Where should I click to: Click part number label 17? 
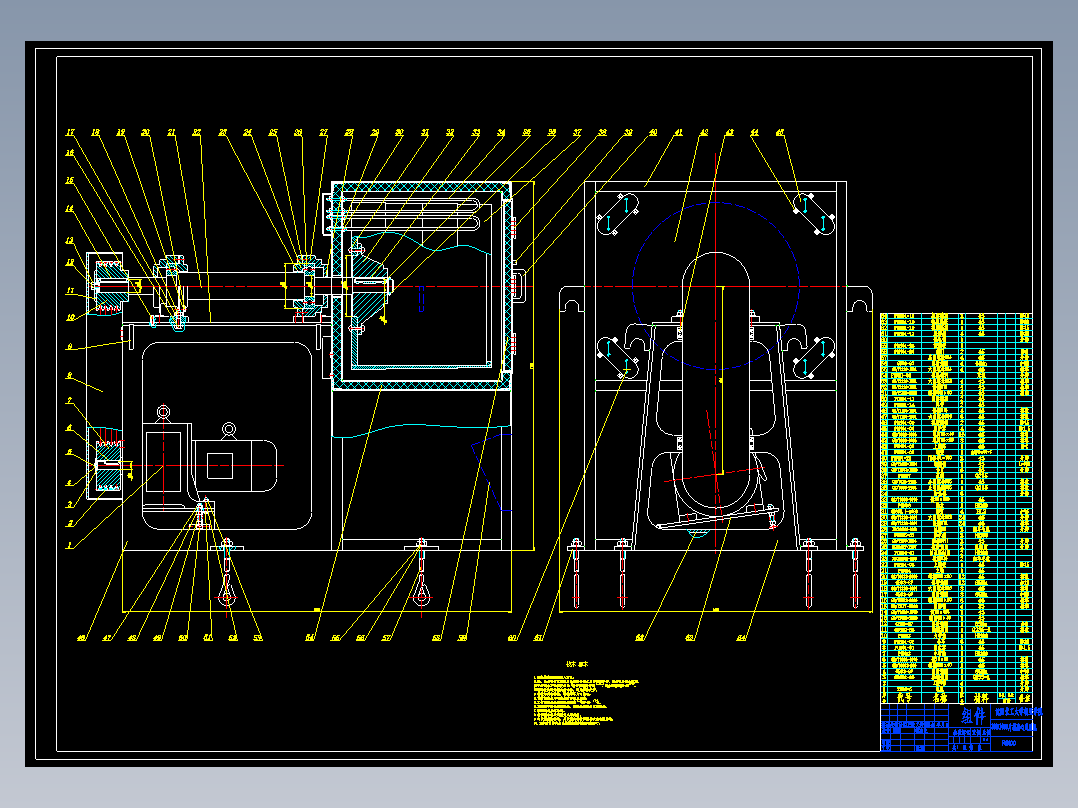70,133
